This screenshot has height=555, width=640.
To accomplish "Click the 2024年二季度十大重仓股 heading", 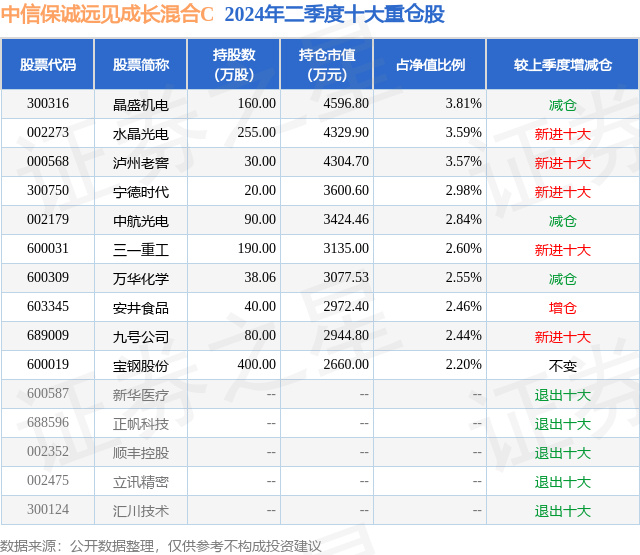I will [334, 14].
